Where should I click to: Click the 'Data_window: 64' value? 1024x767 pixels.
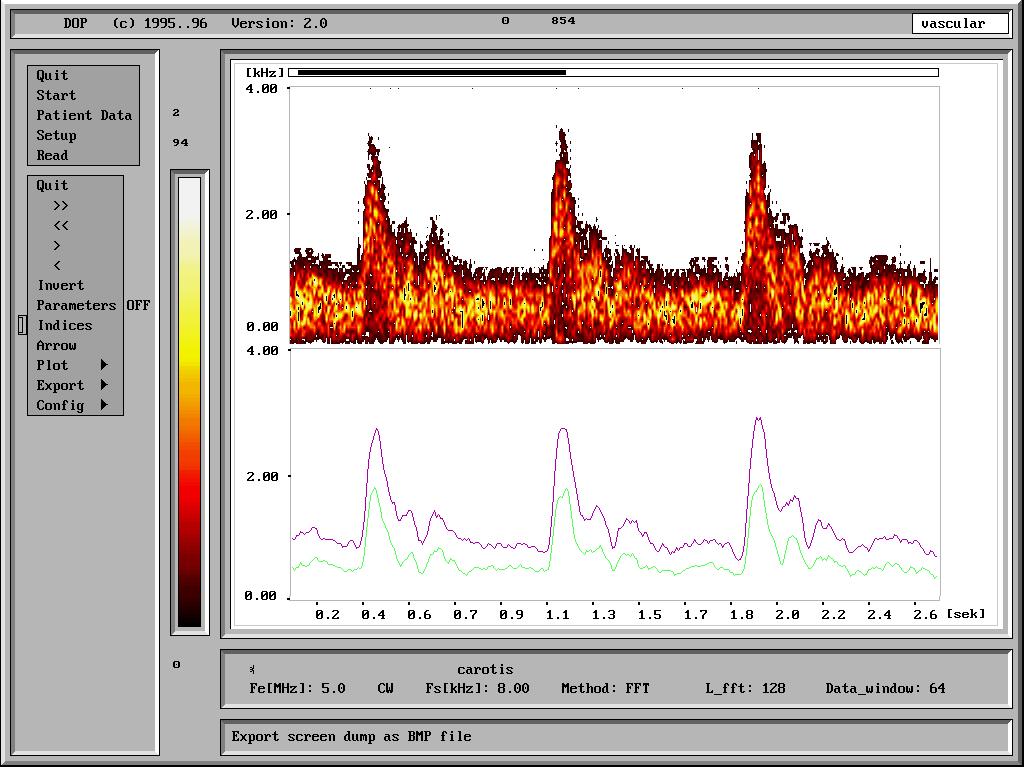click(886, 689)
